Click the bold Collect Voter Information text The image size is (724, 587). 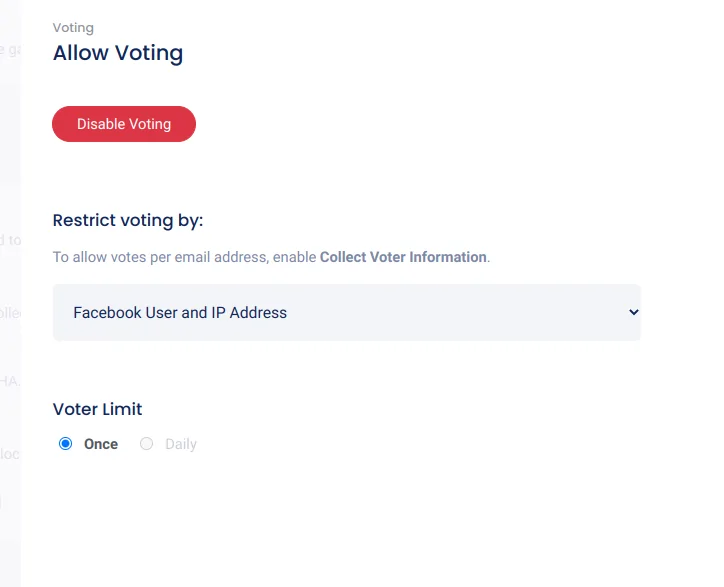point(403,257)
